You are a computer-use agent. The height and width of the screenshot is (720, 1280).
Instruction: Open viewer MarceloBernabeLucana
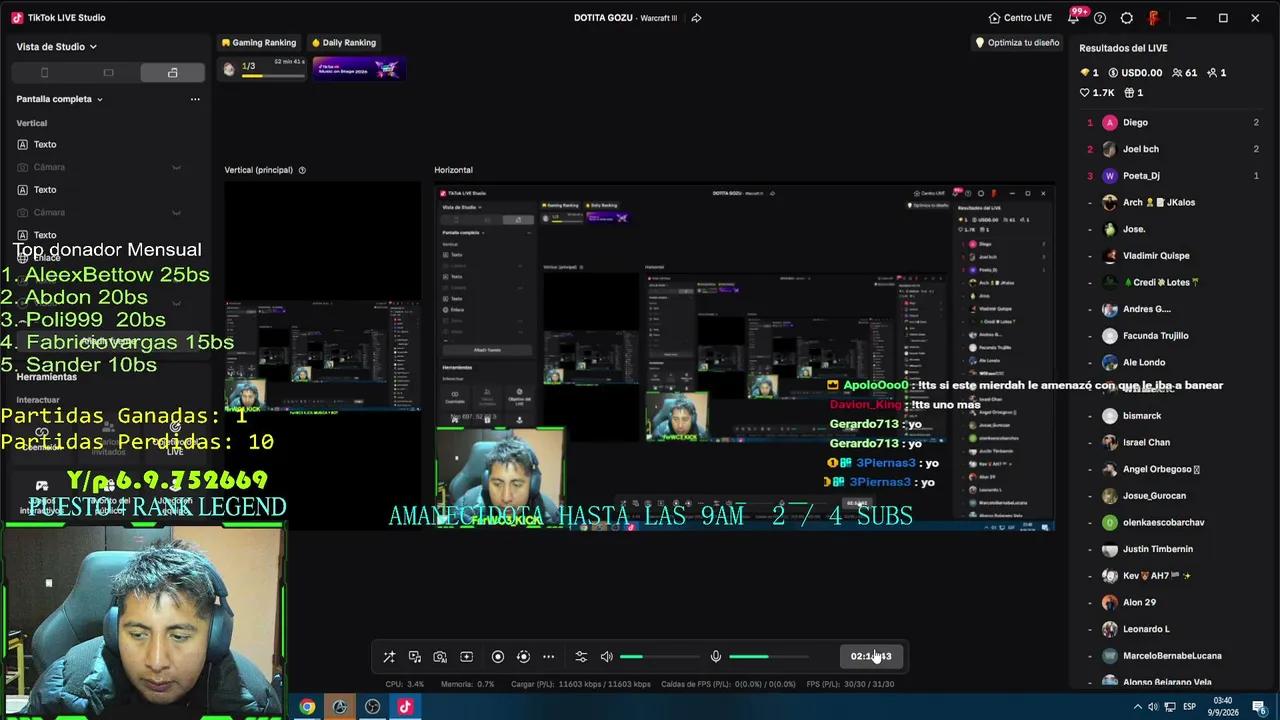[x=1172, y=656]
